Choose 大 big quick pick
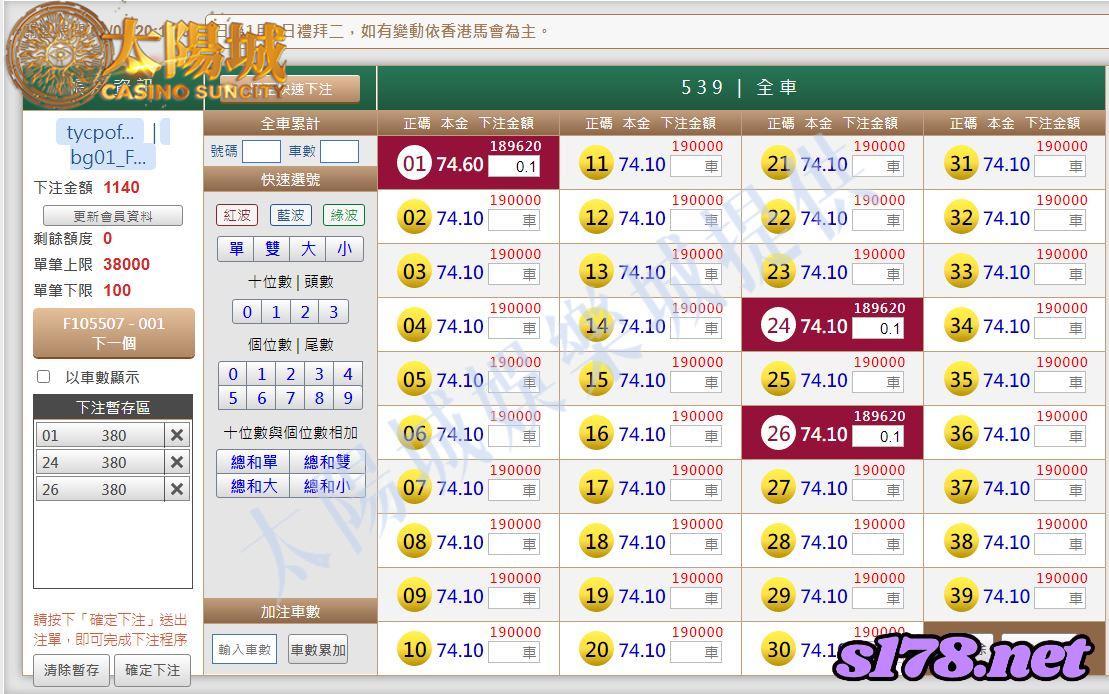Screen dimensions: 1109x694 coord(308,249)
